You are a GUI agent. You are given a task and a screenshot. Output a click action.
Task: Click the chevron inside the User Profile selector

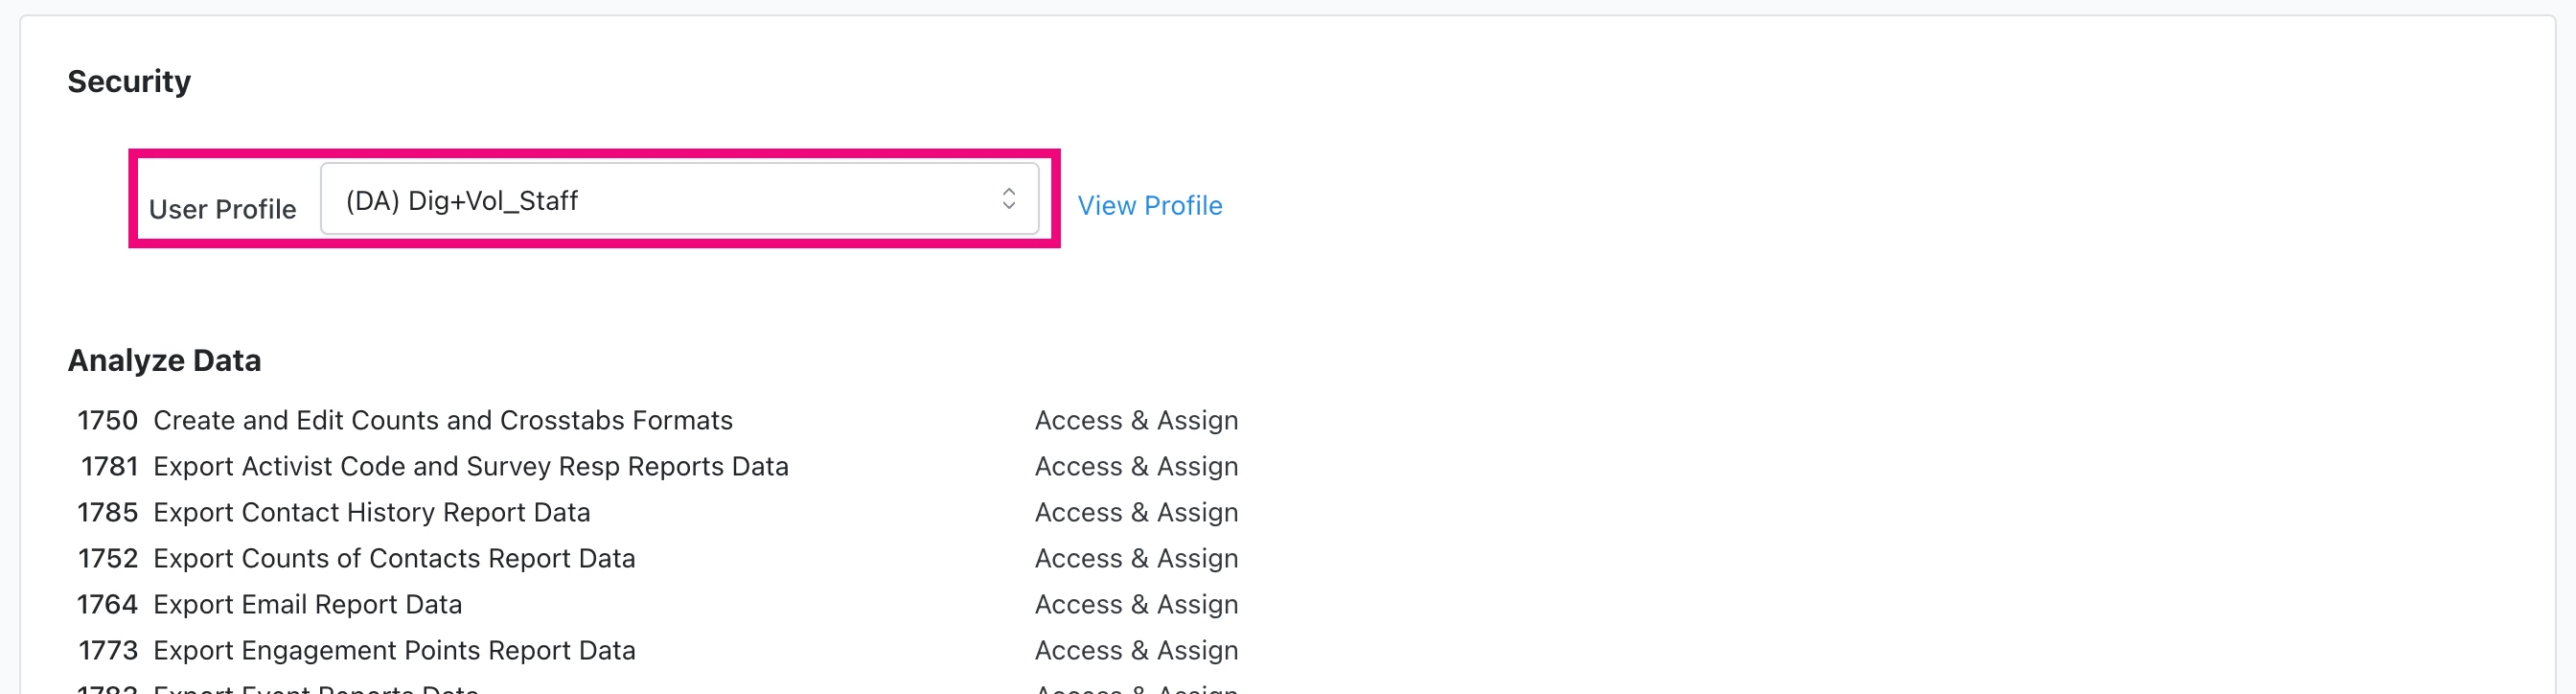[x=1008, y=199]
